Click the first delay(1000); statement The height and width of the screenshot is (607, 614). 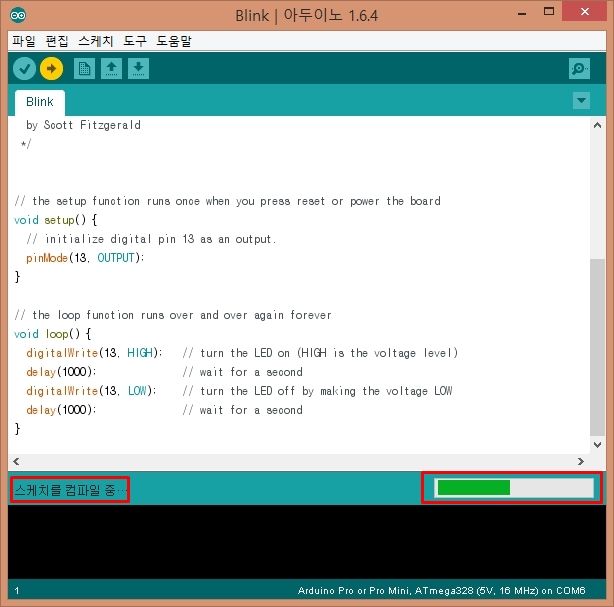click(x=61, y=372)
